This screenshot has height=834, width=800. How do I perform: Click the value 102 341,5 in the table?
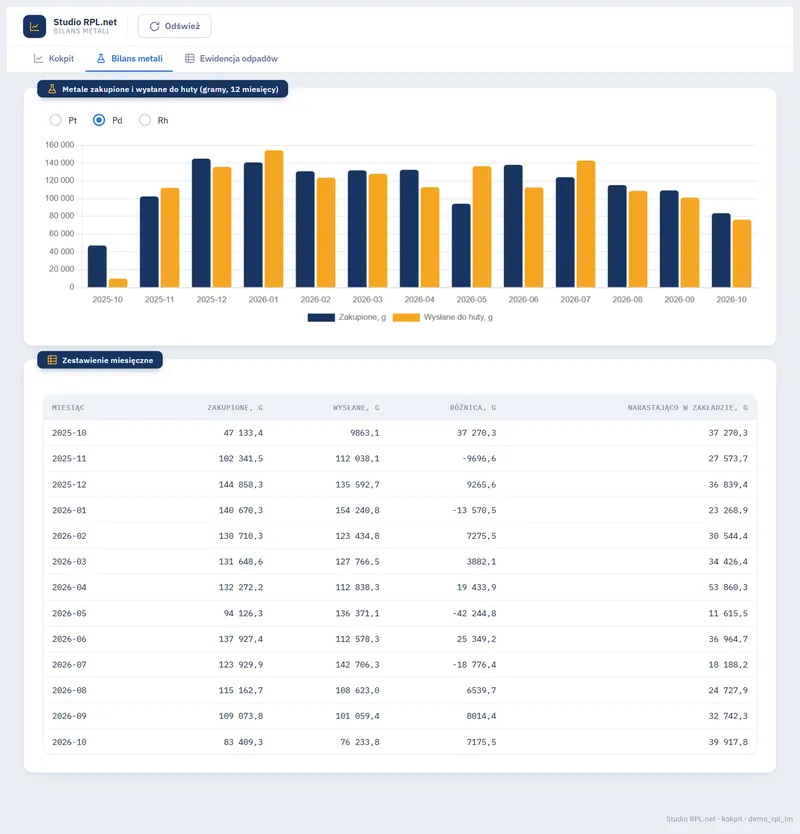[241, 458]
